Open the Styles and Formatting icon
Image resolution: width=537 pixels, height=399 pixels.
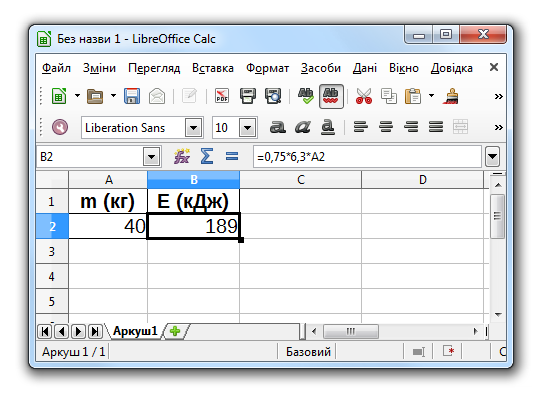60,127
